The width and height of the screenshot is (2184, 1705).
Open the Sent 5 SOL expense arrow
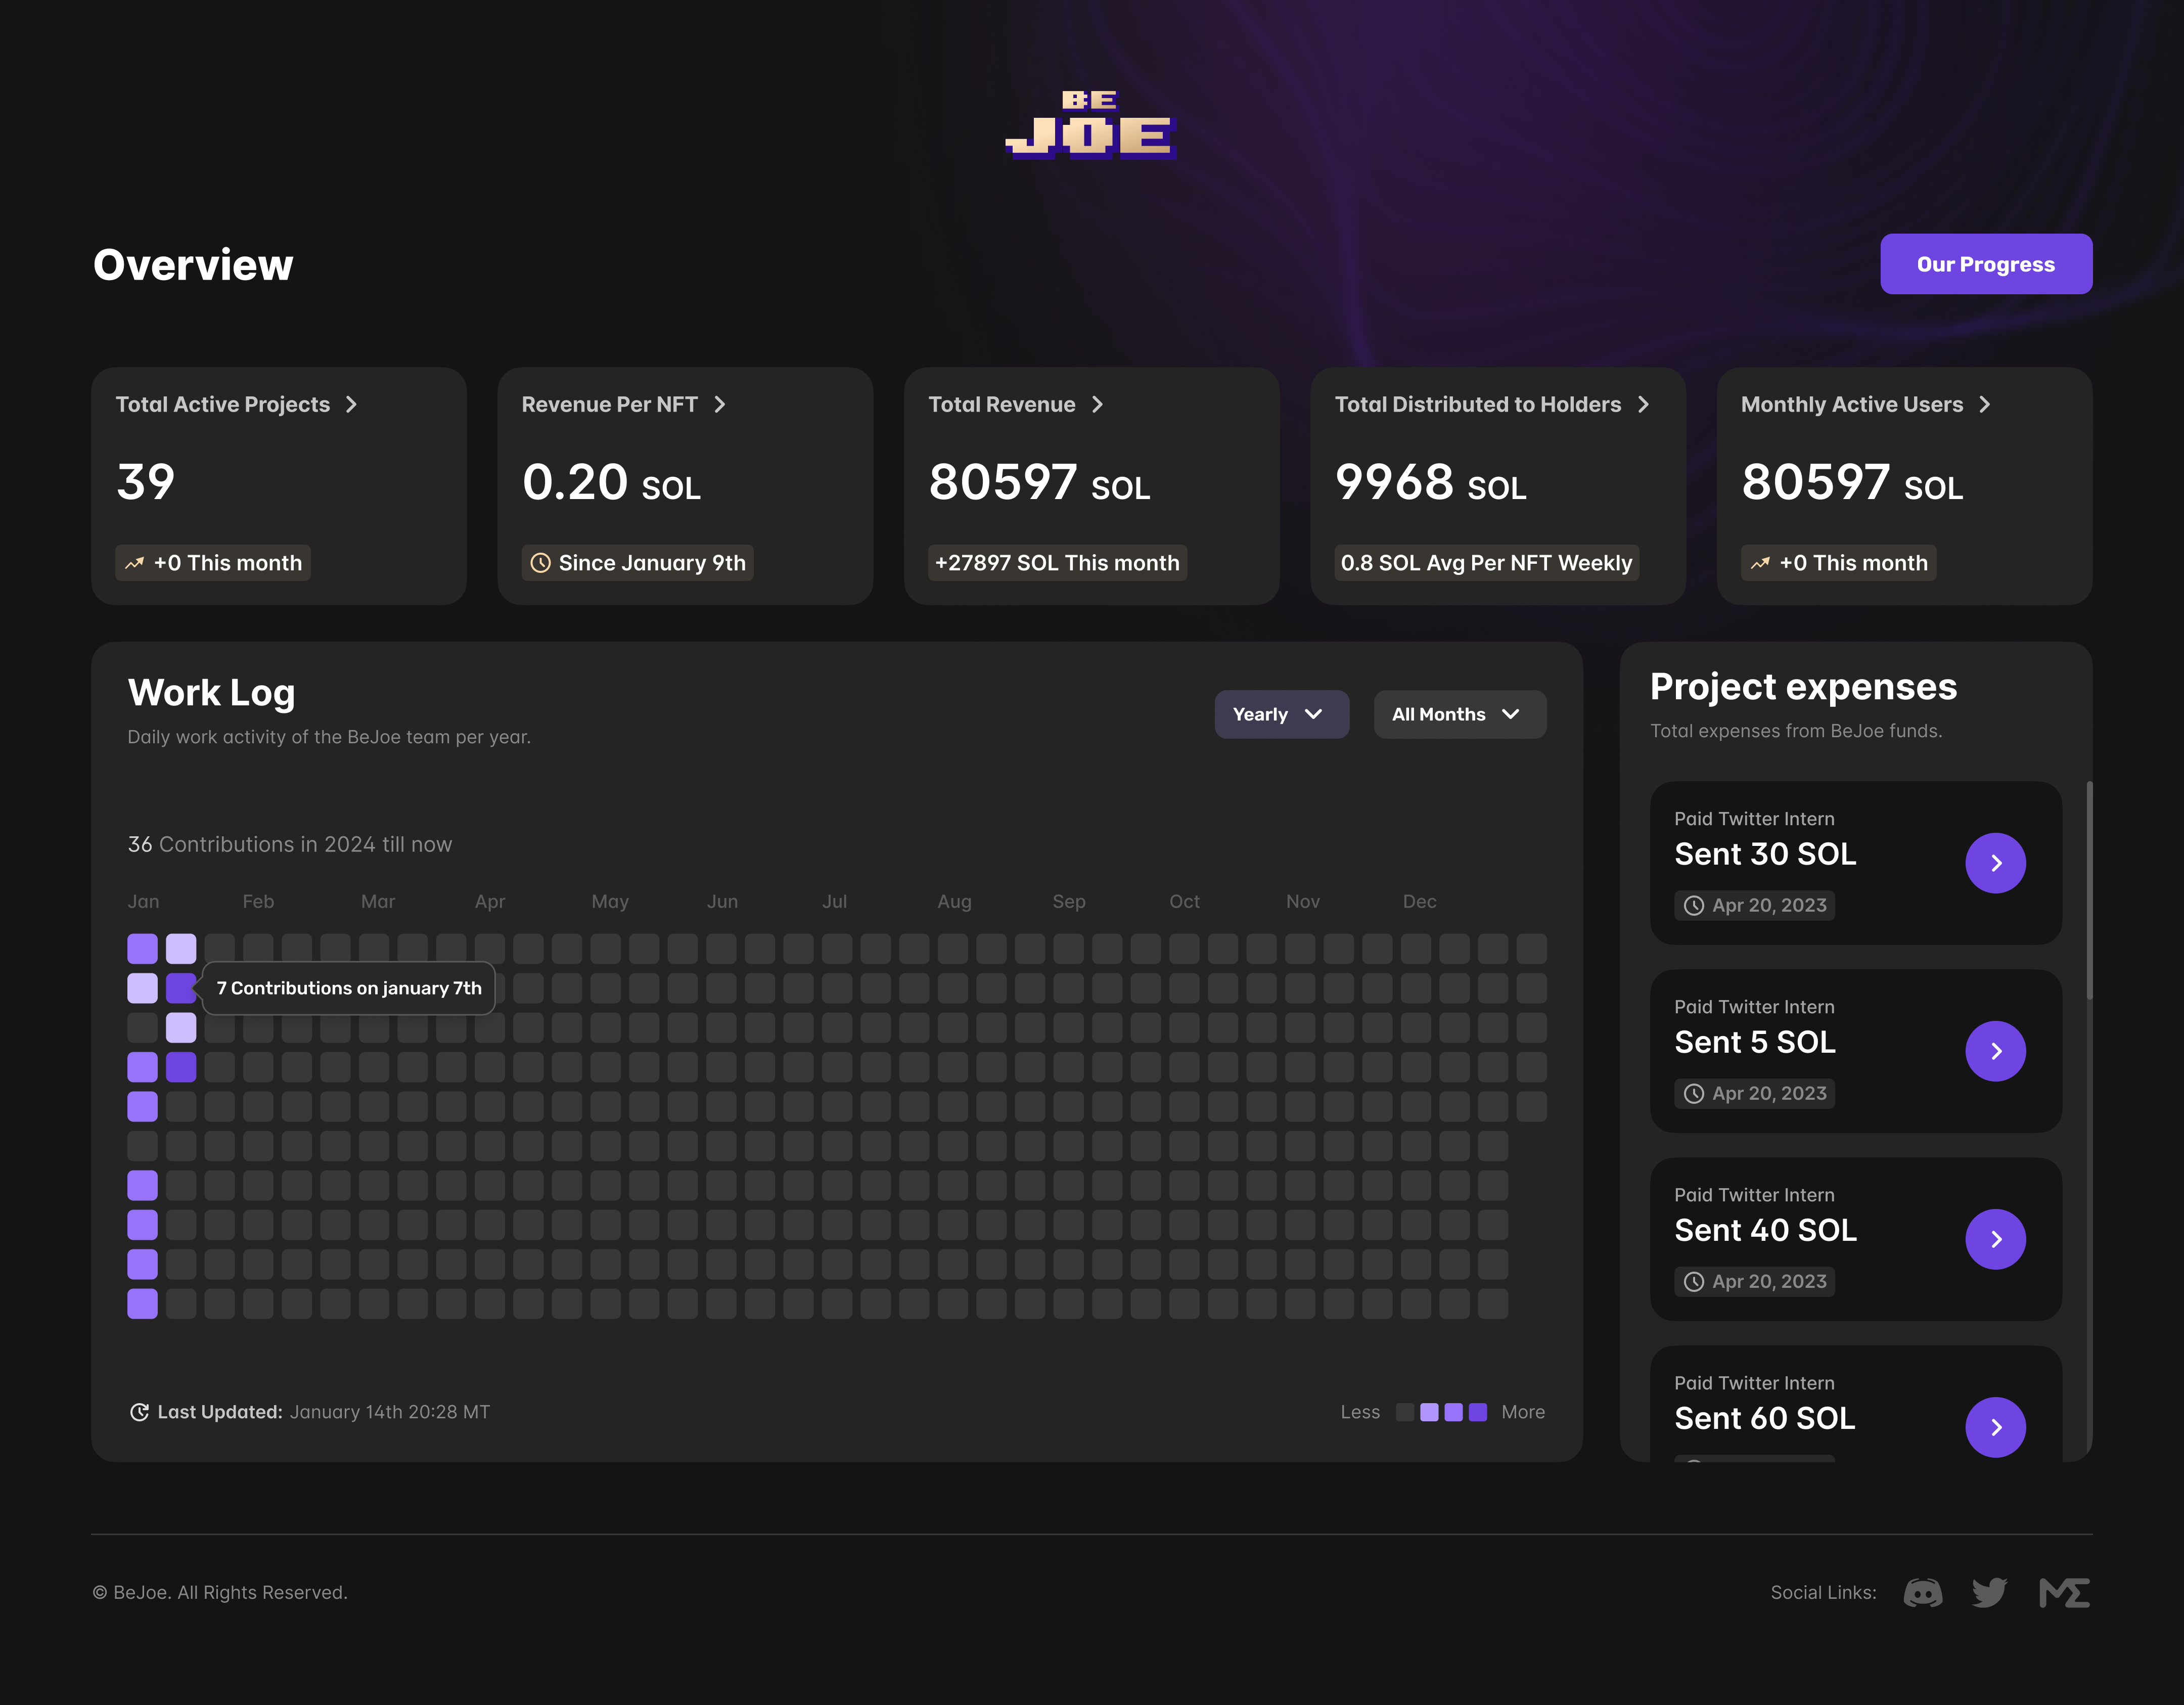point(1995,1051)
